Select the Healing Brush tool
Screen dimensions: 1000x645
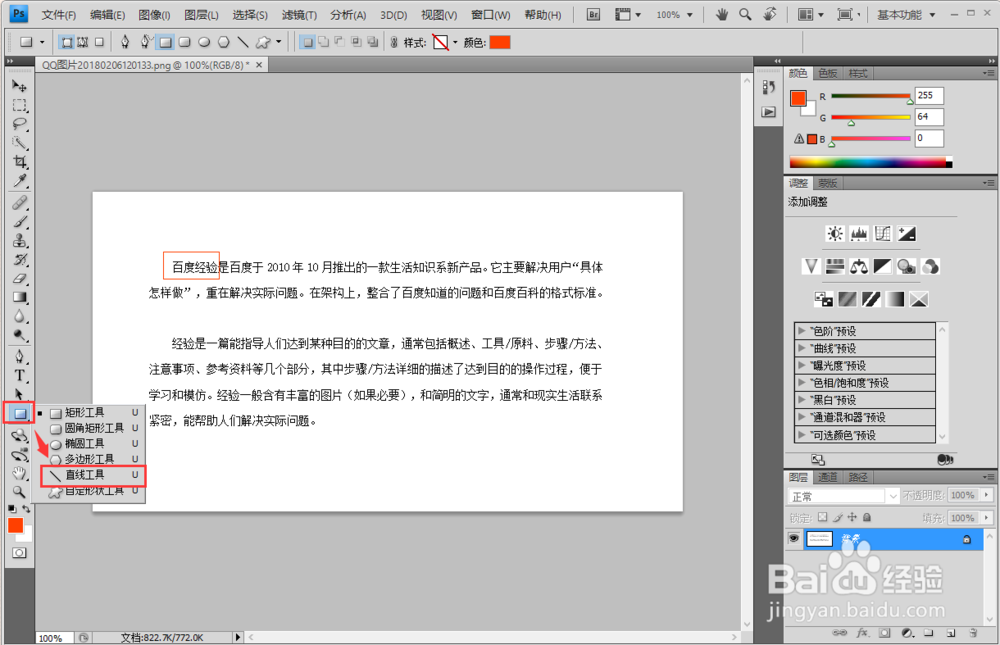[19, 203]
